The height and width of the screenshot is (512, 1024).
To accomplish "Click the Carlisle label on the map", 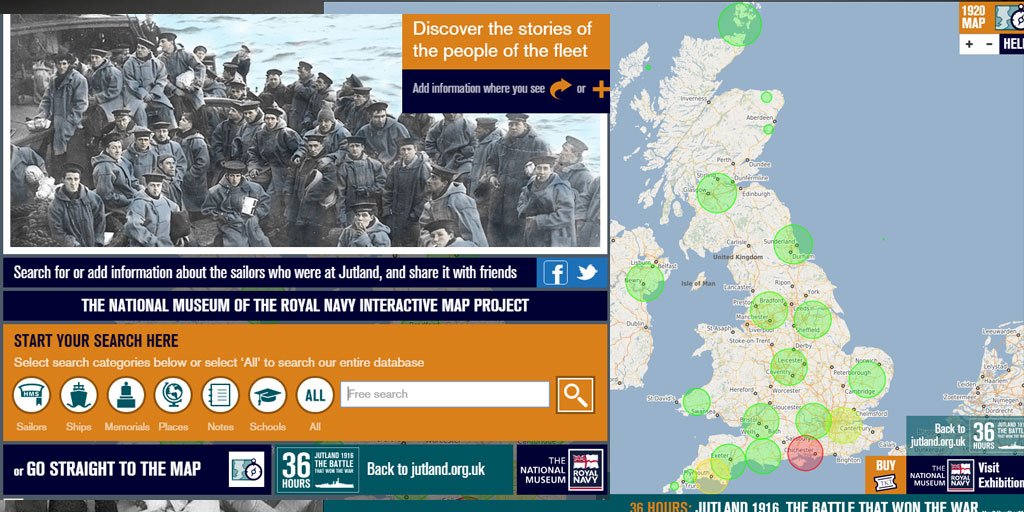I will click(x=737, y=242).
